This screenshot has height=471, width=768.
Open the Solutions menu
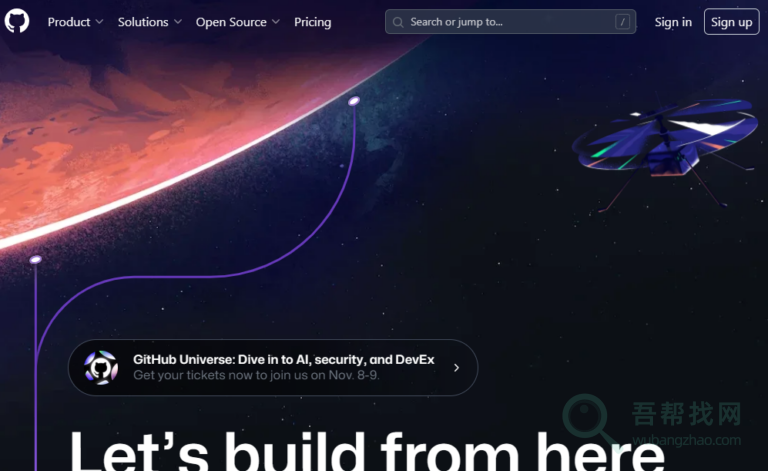(x=143, y=22)
